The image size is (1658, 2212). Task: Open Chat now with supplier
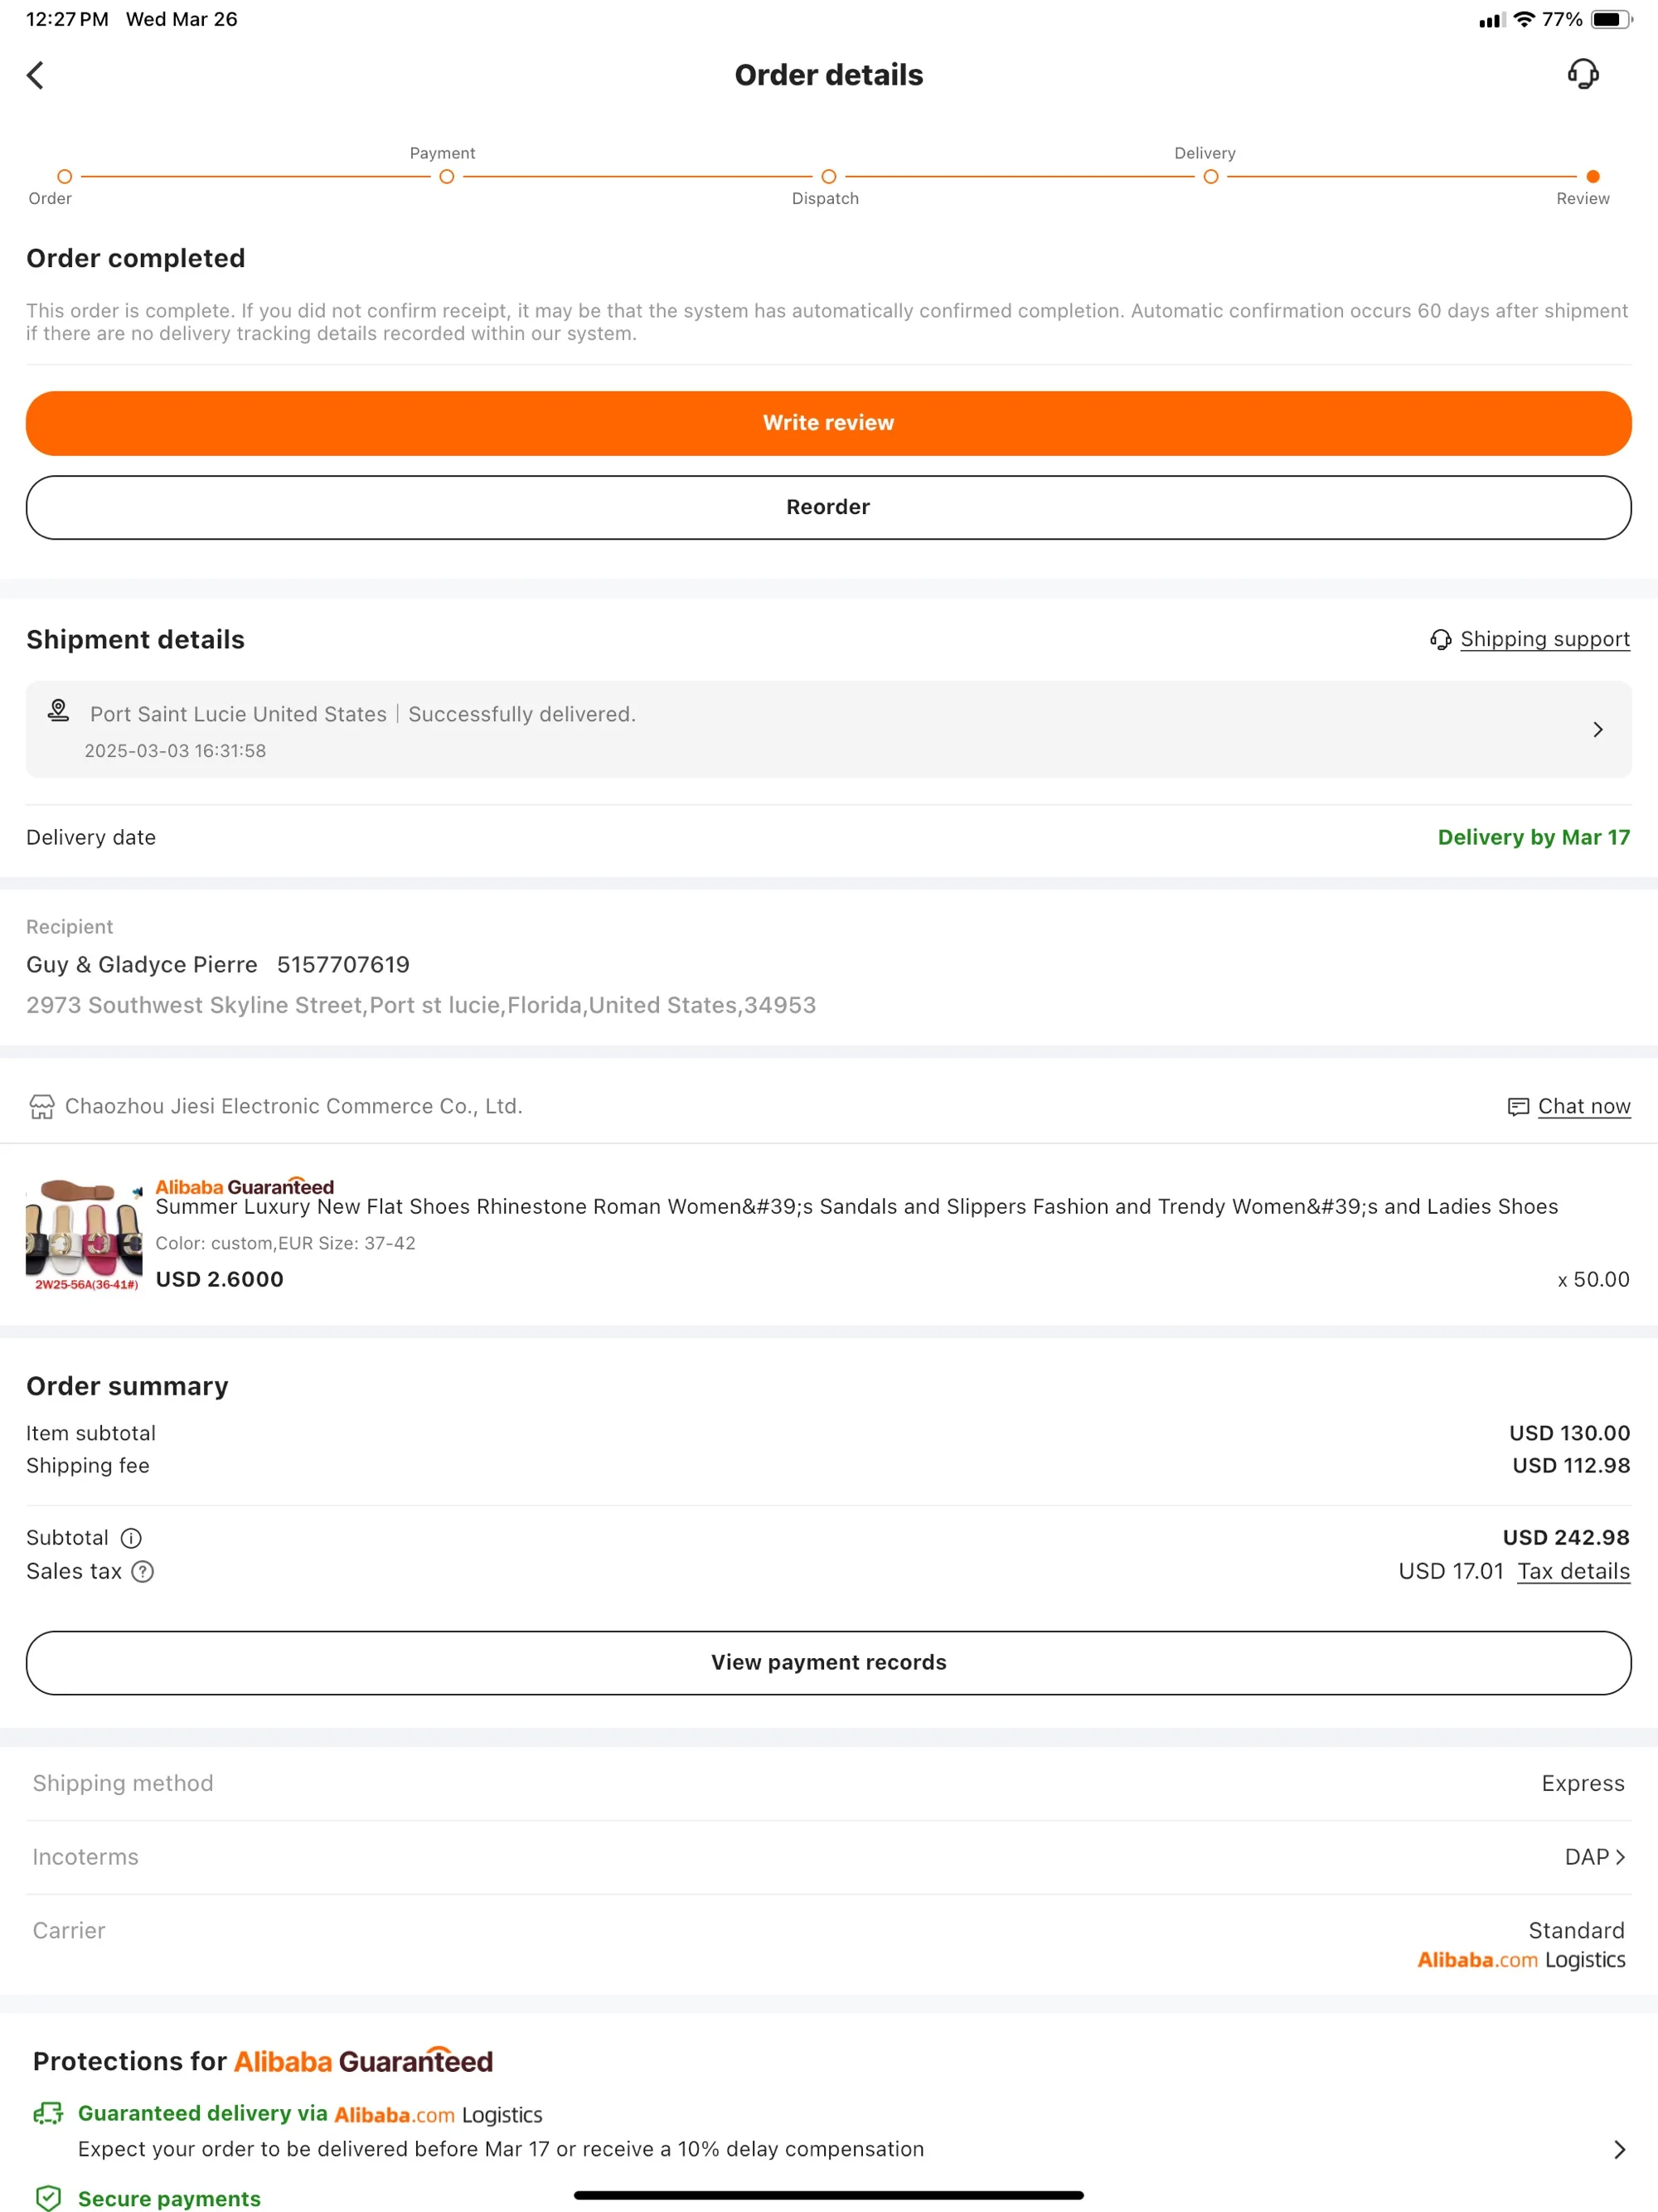click(x=1583, y=1106)
